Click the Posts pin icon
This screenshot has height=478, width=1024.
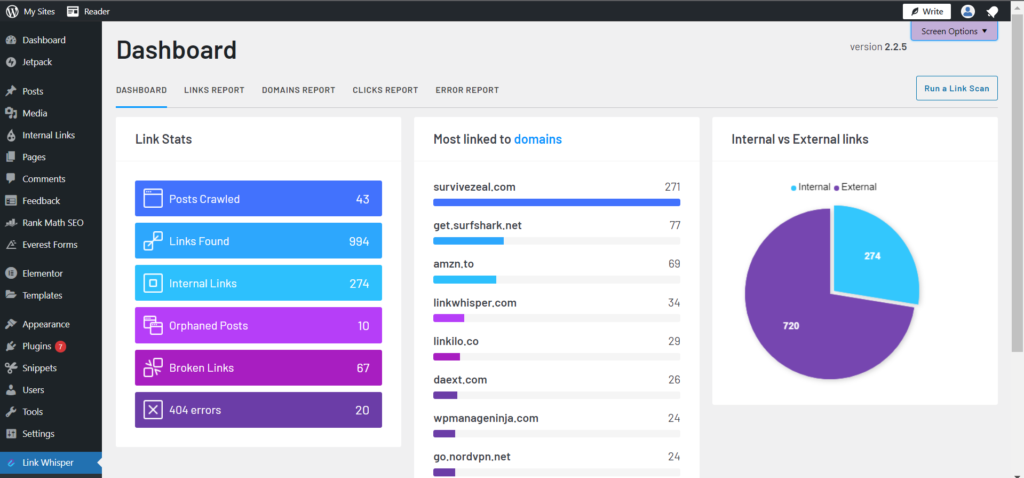pos(10,91)
